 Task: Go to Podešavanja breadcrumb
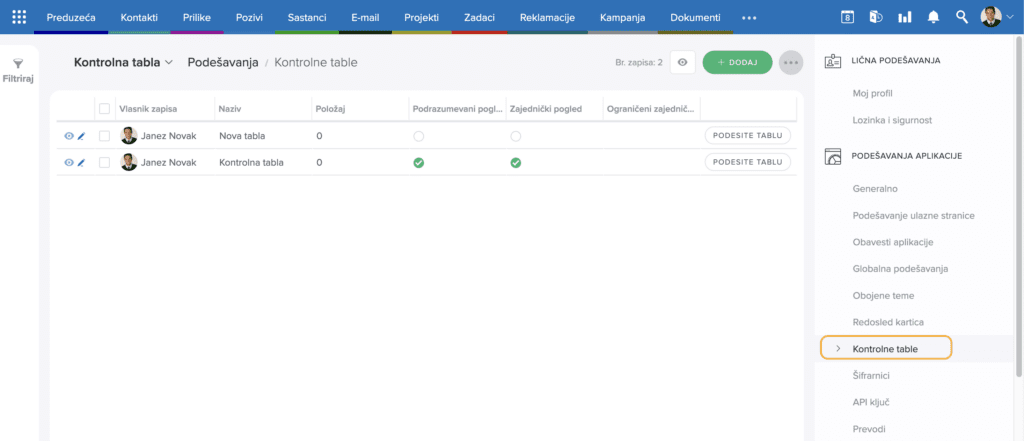click(223, 63)
